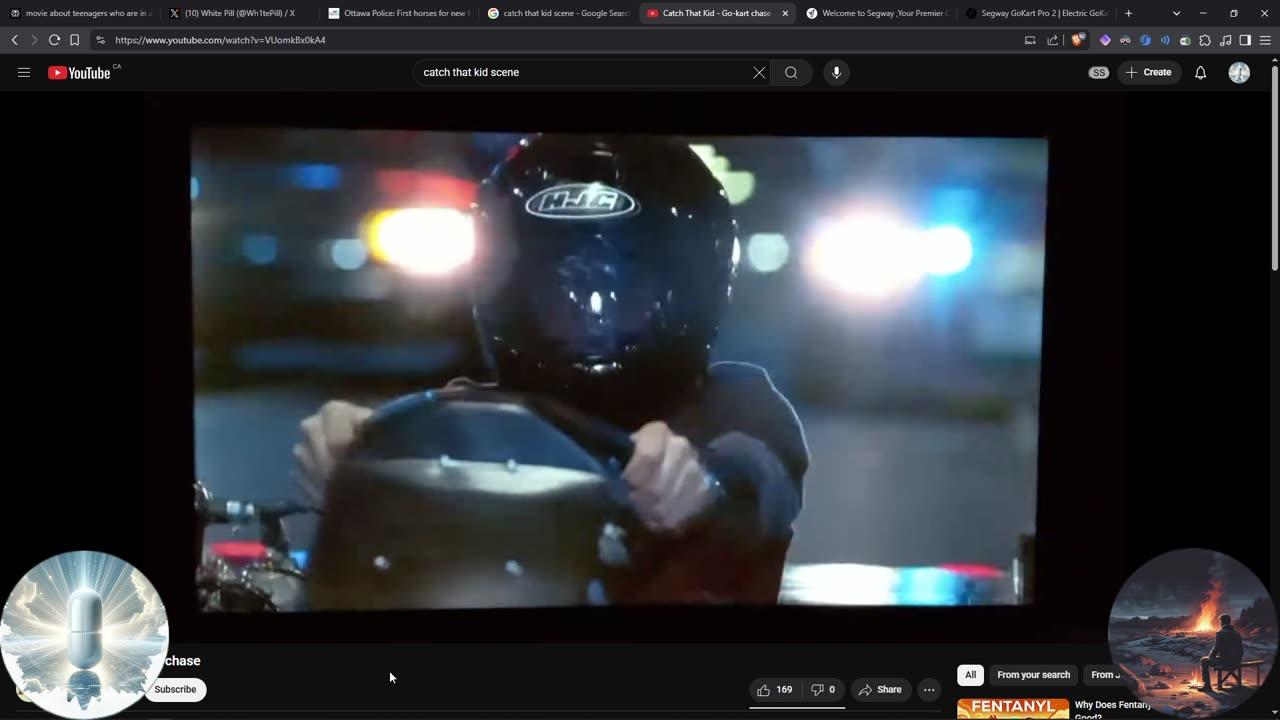The width and height of the screenshot is (1280, 720).
Task: Open picture-in-picture from the address bar
Action: click(x=1030, y=40)
